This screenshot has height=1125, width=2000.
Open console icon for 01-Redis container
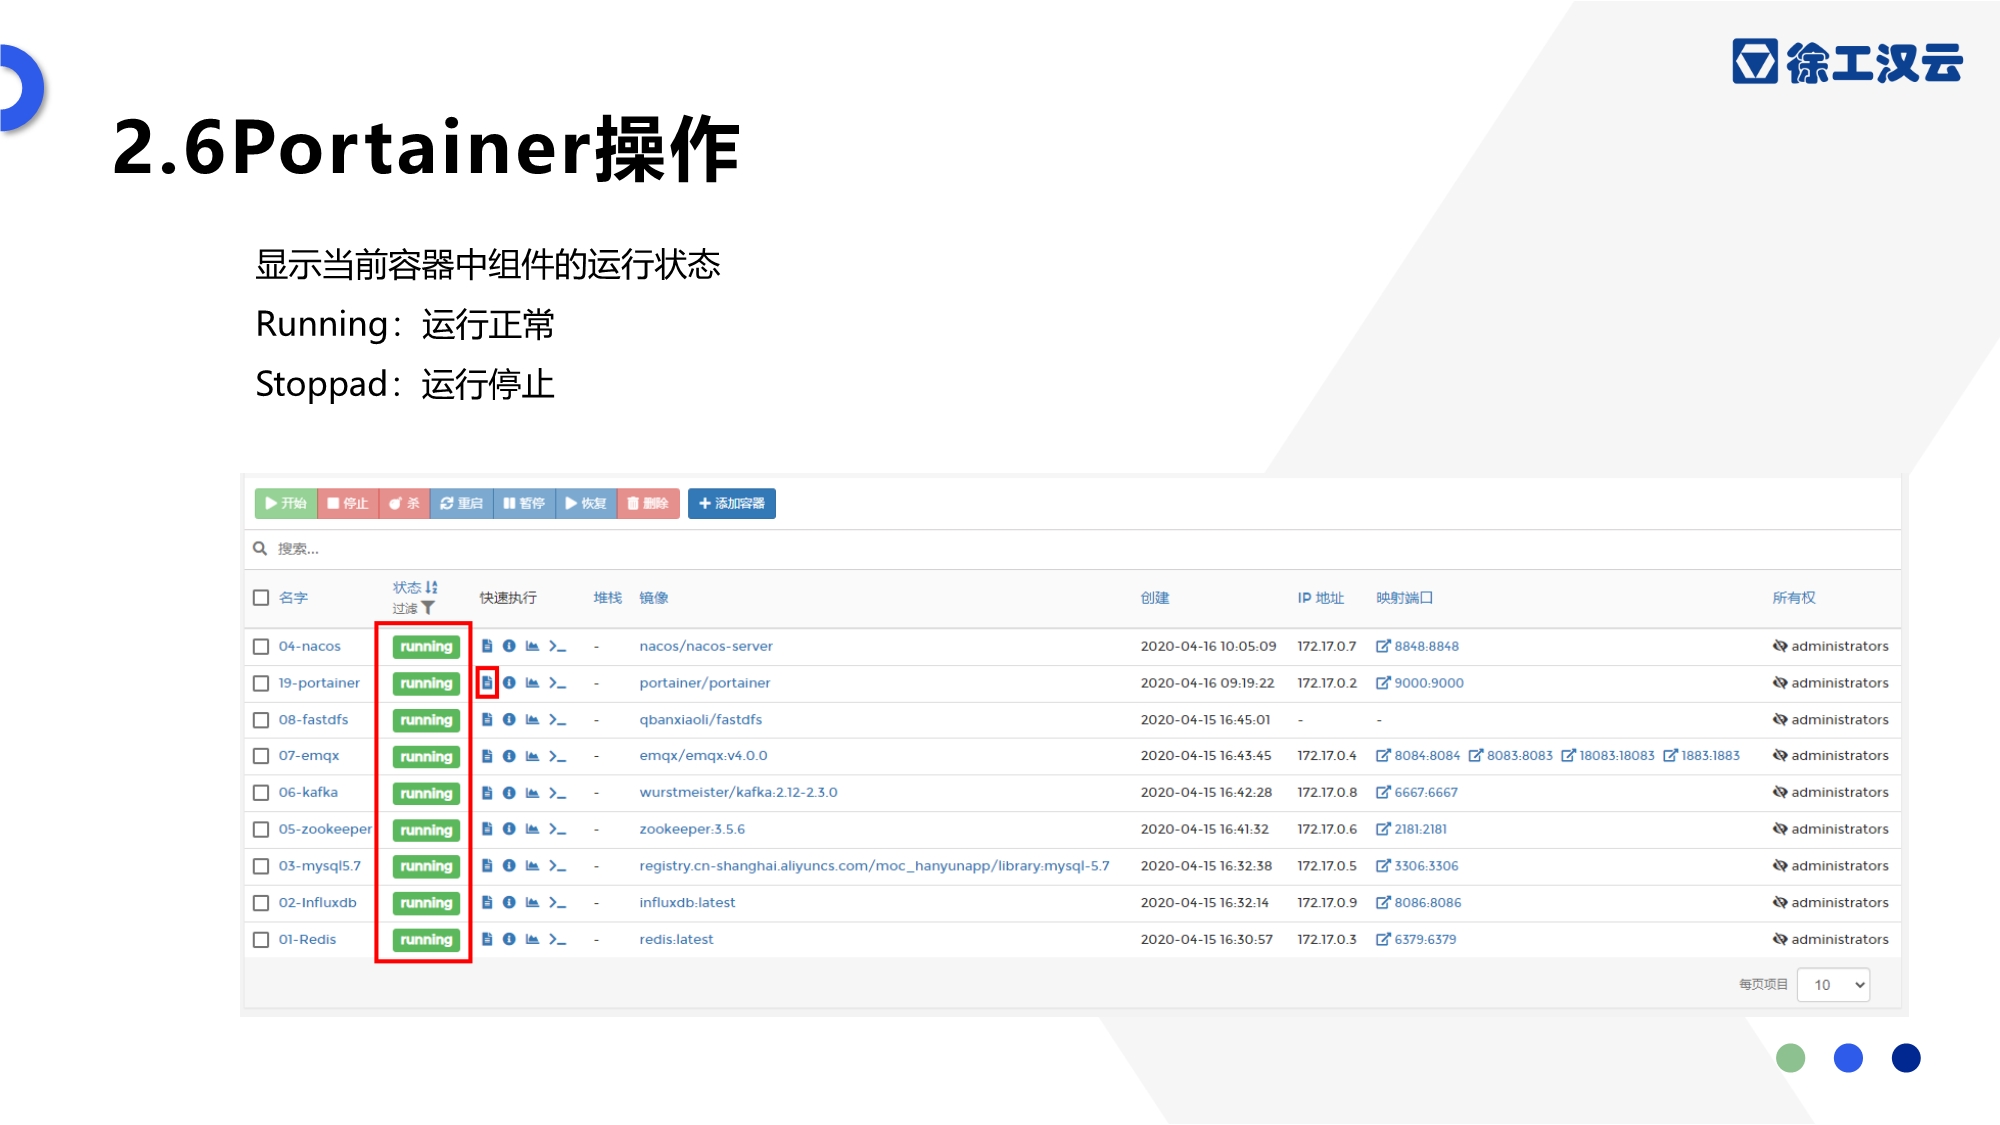point(557,939)
